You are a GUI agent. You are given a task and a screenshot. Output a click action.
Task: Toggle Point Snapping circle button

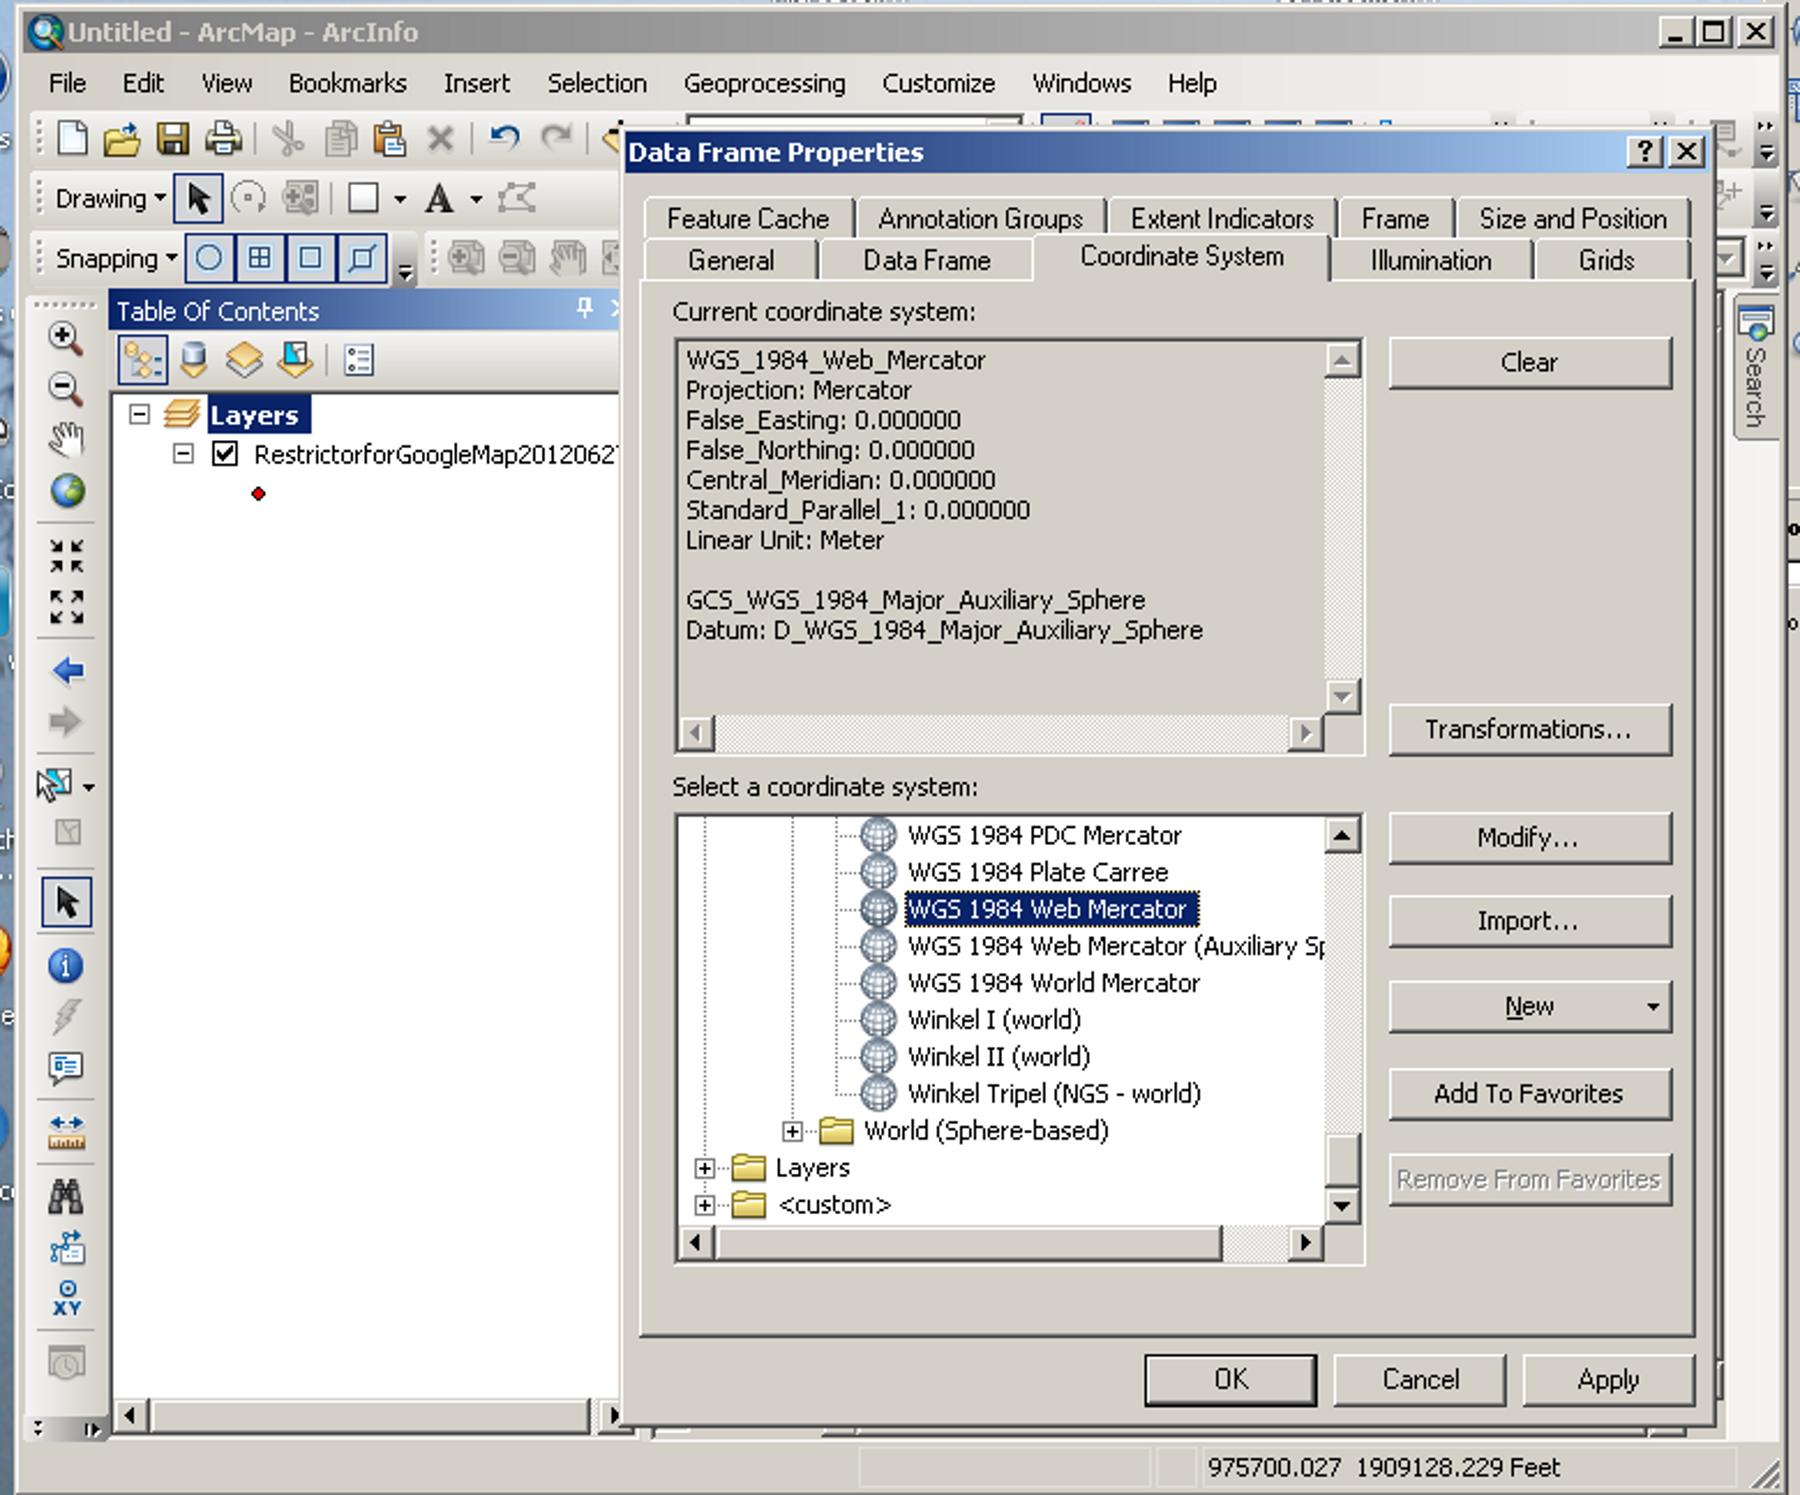pos(209,258)
